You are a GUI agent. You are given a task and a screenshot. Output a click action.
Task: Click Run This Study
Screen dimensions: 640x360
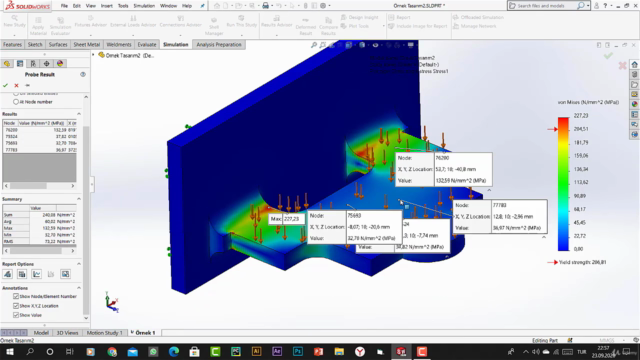tap(242, 22)
